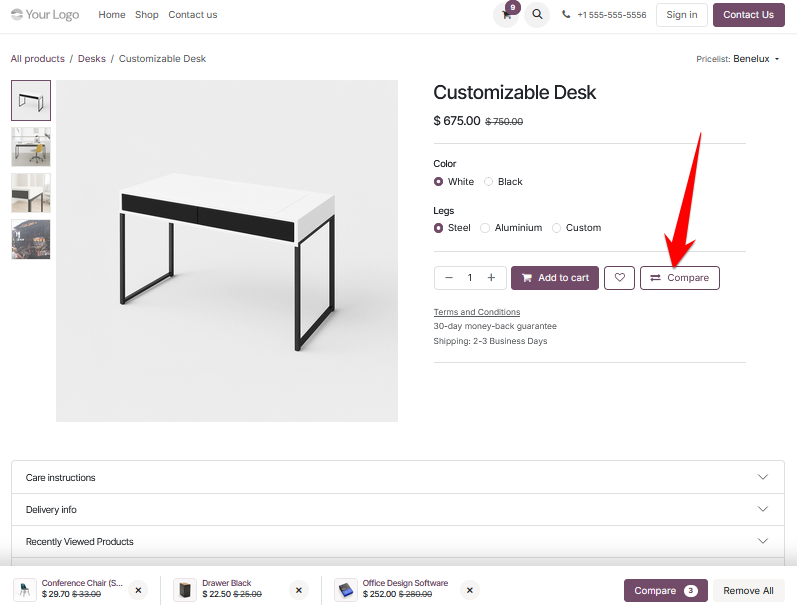This screenshot has width=797, height=609.
Task: Remove Conference Chair from comparison
Action: (x=138, y=590)
